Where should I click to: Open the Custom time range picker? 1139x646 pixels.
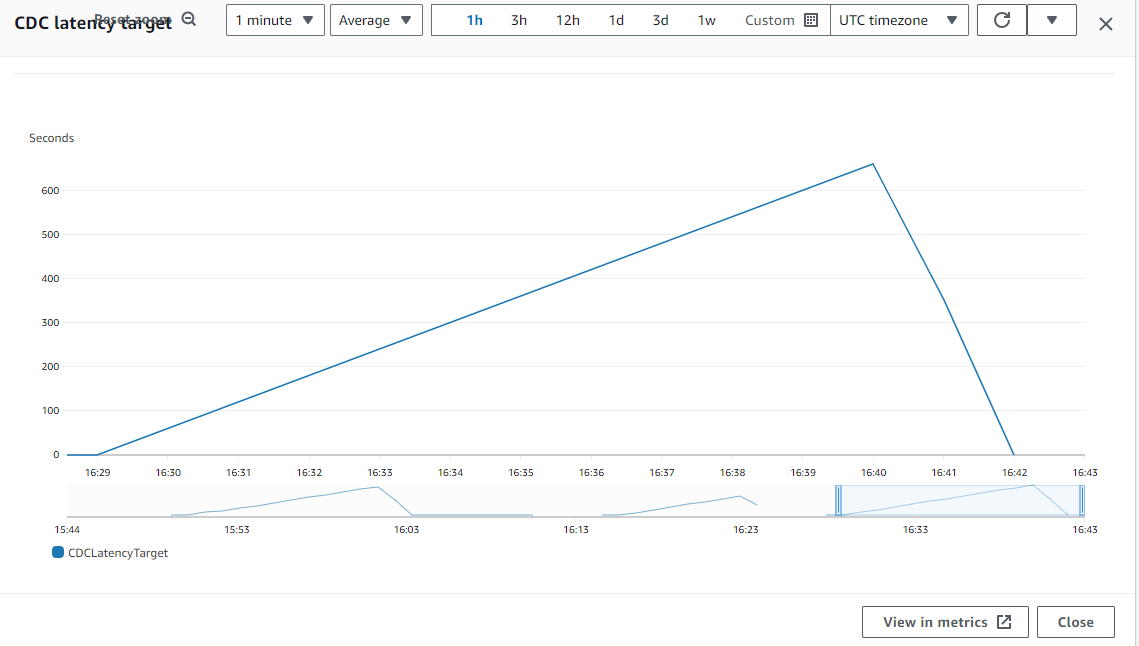pos(781,20)
